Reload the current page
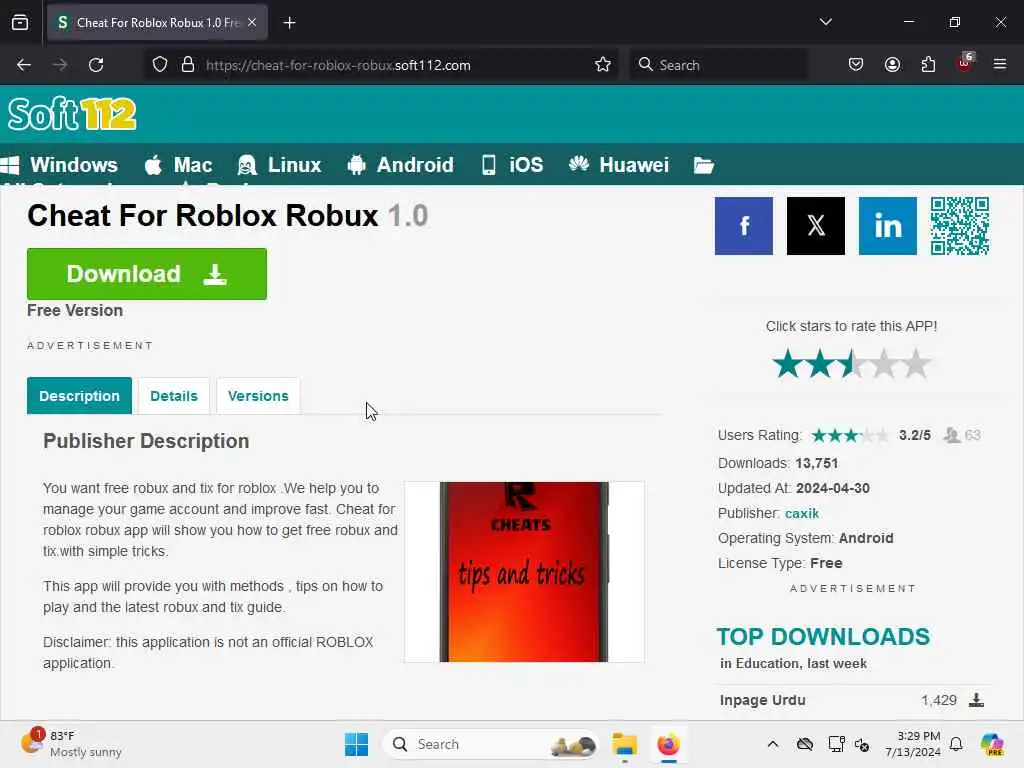Viewport: 1024px width, 768px height. point(96,65)
